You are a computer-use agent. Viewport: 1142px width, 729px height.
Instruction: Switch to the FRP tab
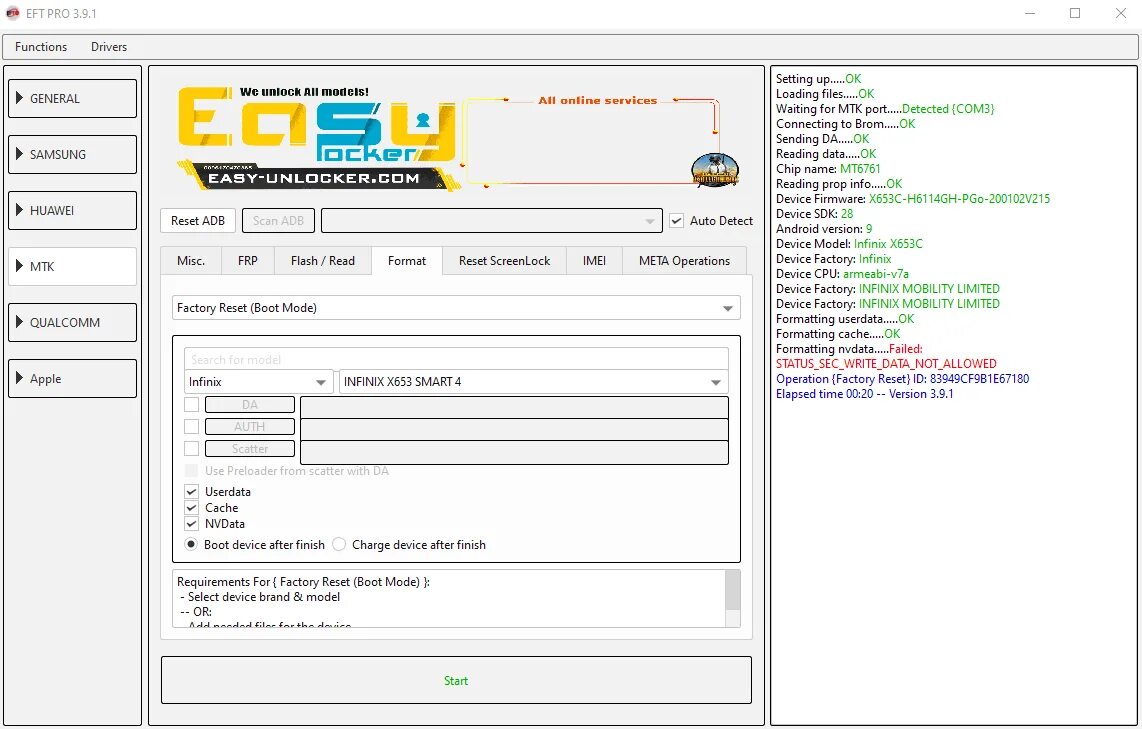248,261
